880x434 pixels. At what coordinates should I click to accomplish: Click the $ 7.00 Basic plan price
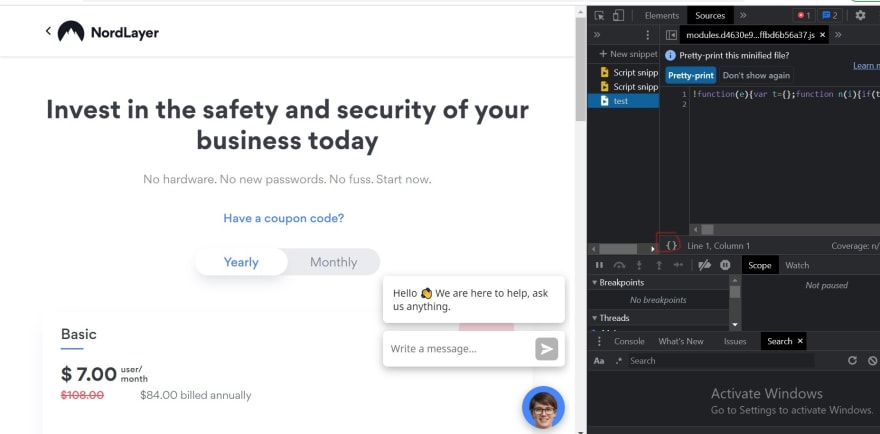[89, 374]
